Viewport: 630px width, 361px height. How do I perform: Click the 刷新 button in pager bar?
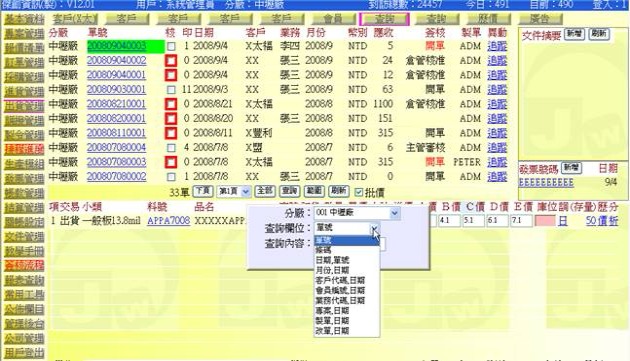point(339,191)
